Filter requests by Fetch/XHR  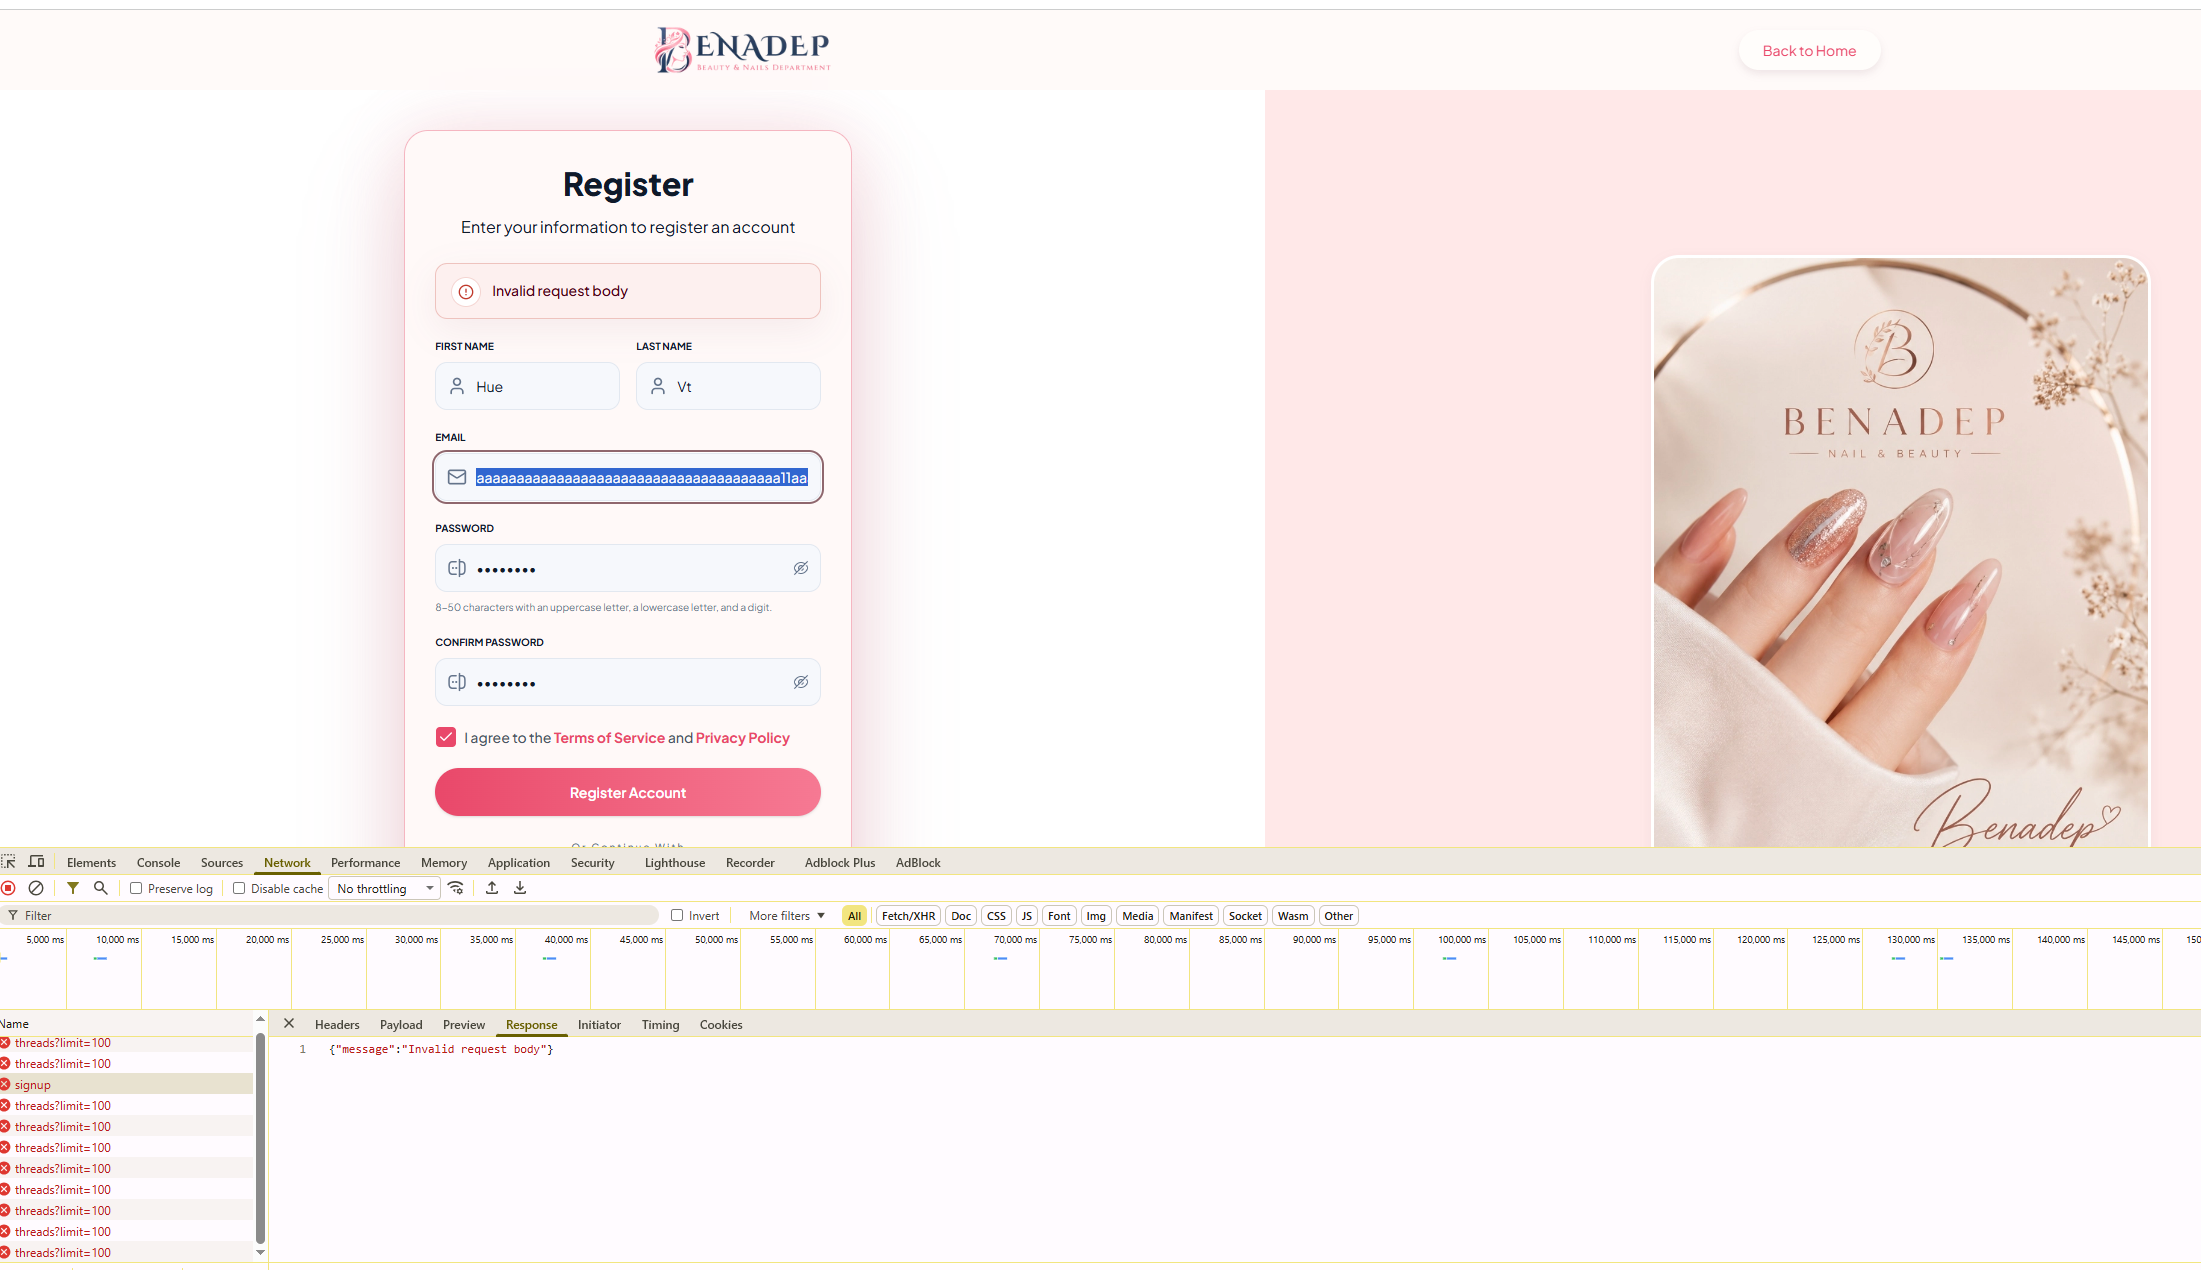click(x=908, y=916)
